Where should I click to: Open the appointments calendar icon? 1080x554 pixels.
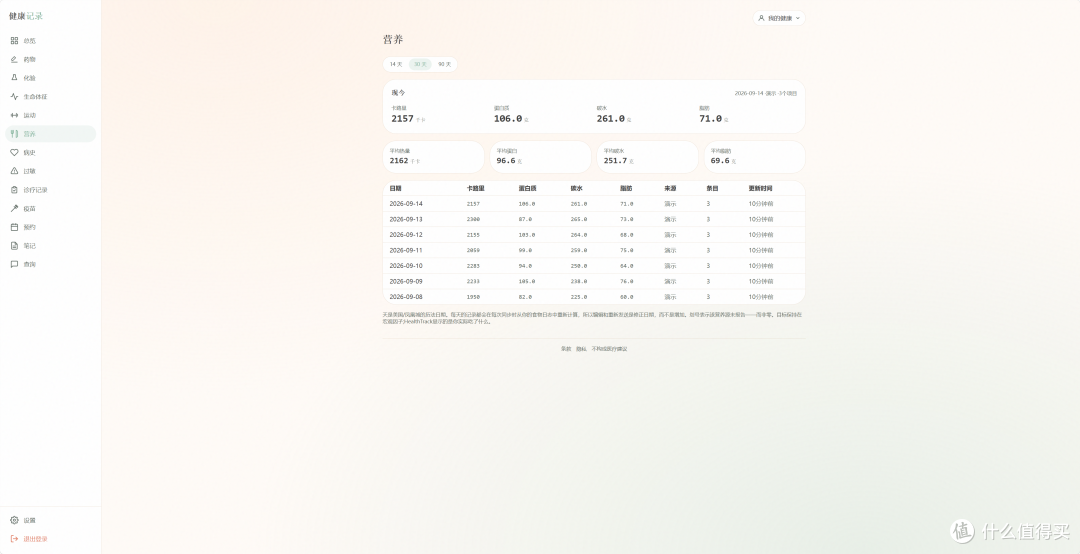click(14, 227)
